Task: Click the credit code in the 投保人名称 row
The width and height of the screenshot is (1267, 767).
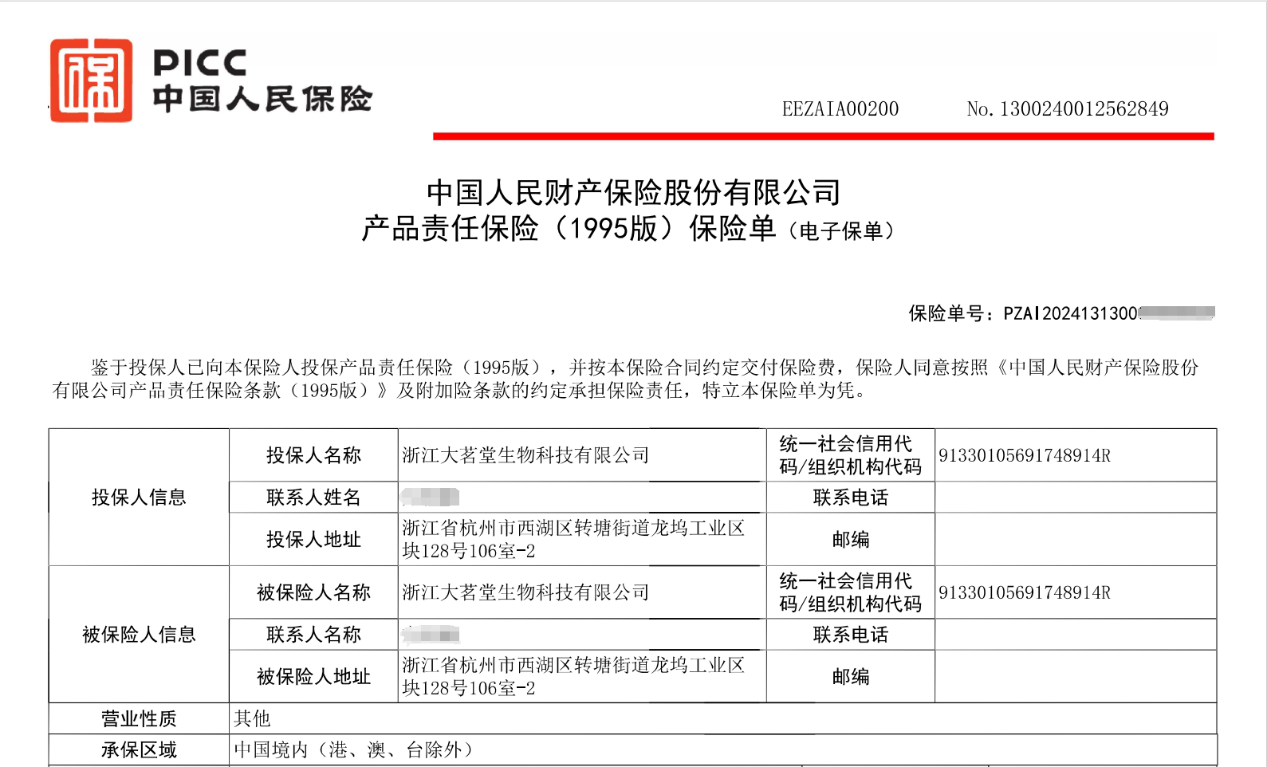Action: tap(1025, 456)
